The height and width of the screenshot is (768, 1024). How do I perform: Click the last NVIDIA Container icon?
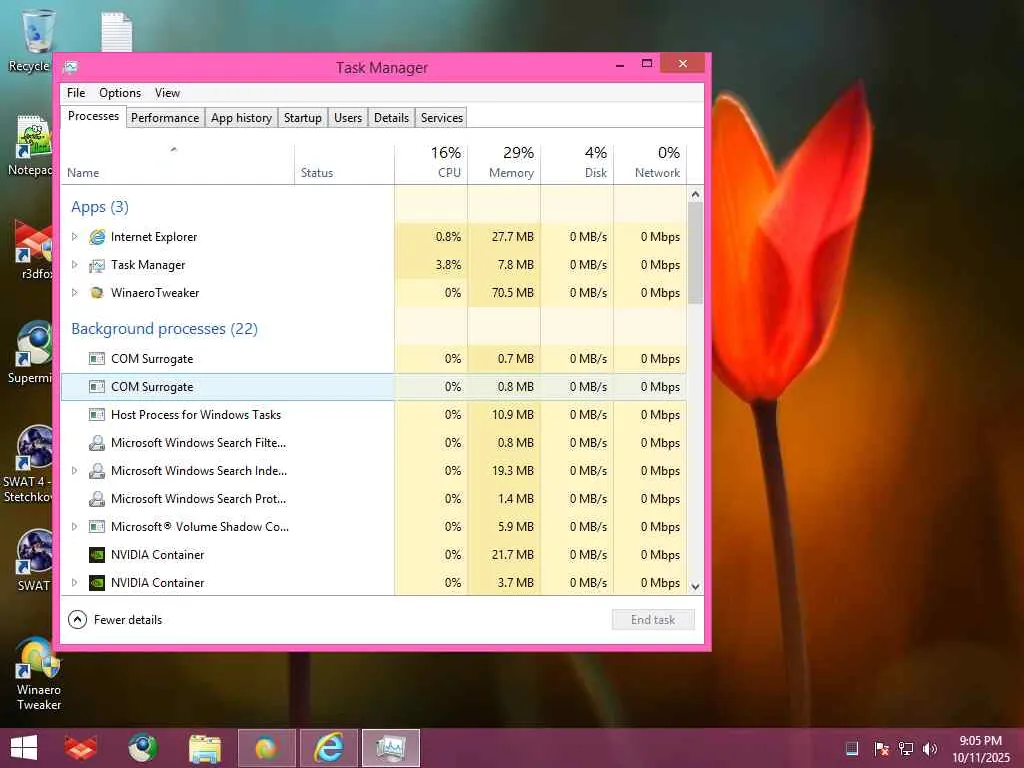pyautogui.click(x=97, y=583)
